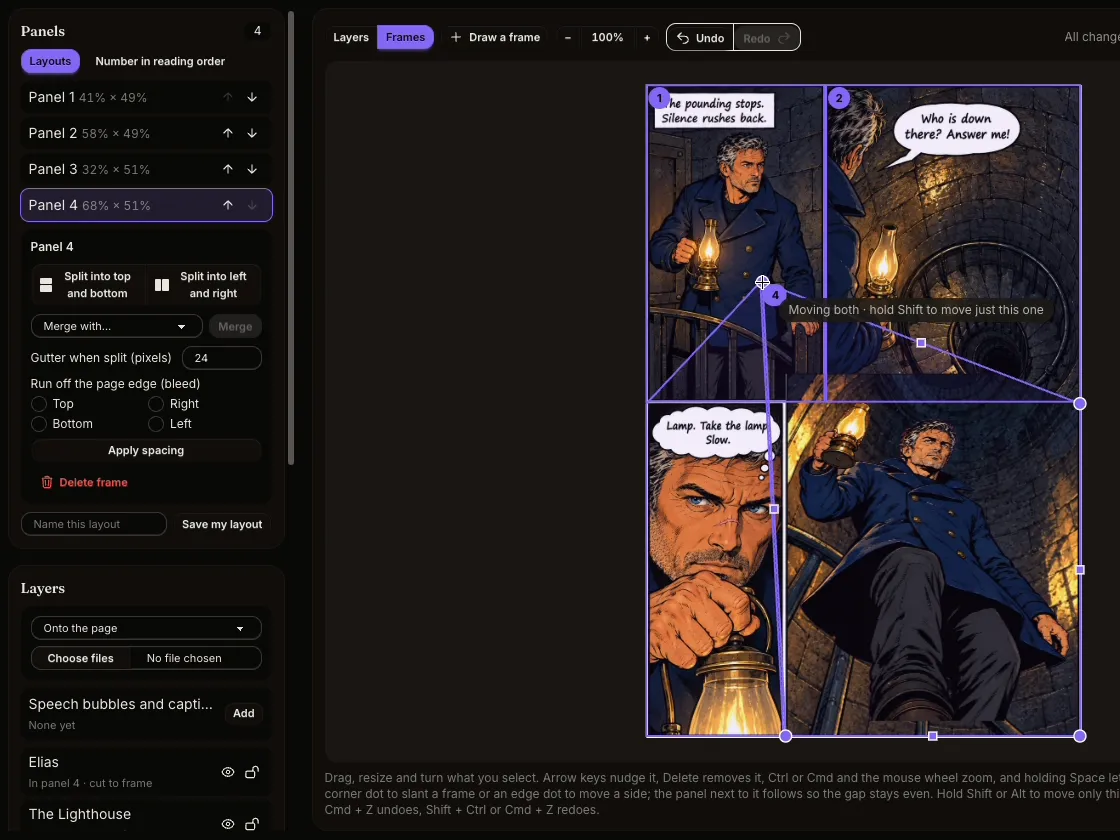Move Panel 3 up in reading order
Image resolution: width=1120 pixels, height=840 pixels.
tap(228, 169)
